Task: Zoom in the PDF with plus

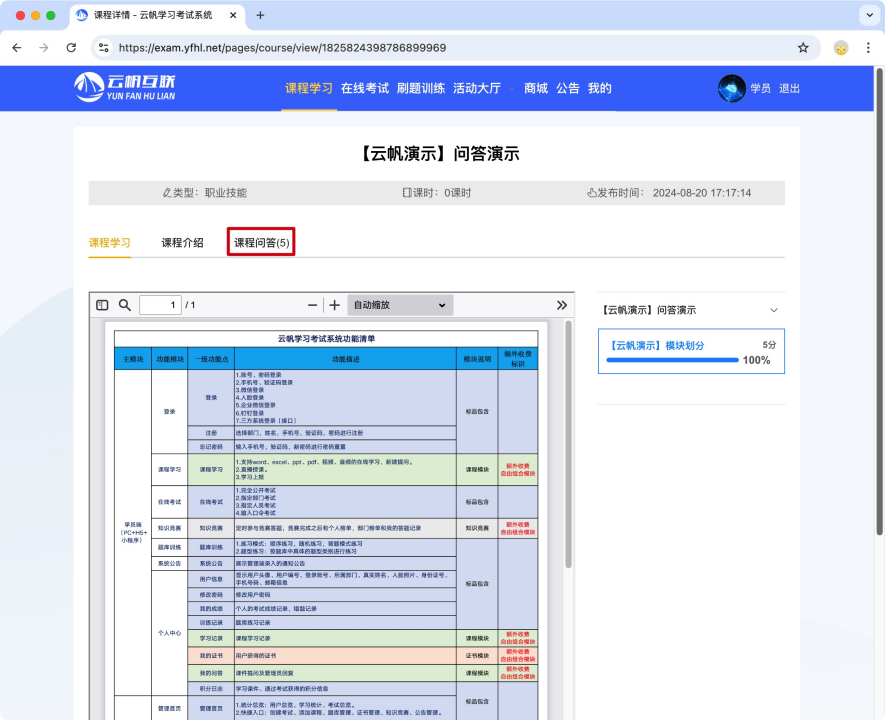Action: tap(334, 305)
